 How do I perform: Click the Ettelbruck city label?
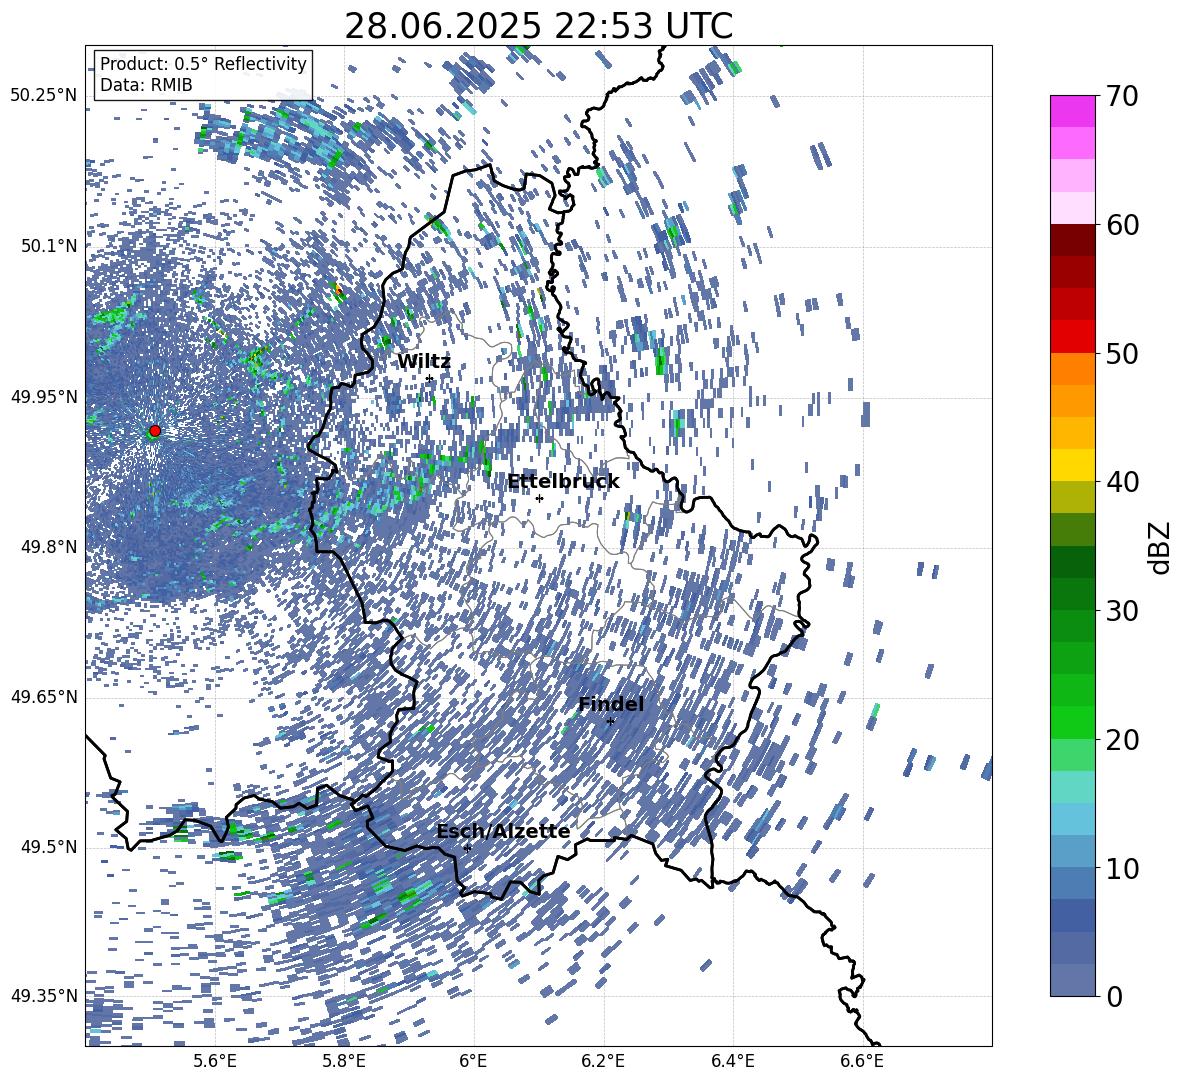click(x=563, y=482)
